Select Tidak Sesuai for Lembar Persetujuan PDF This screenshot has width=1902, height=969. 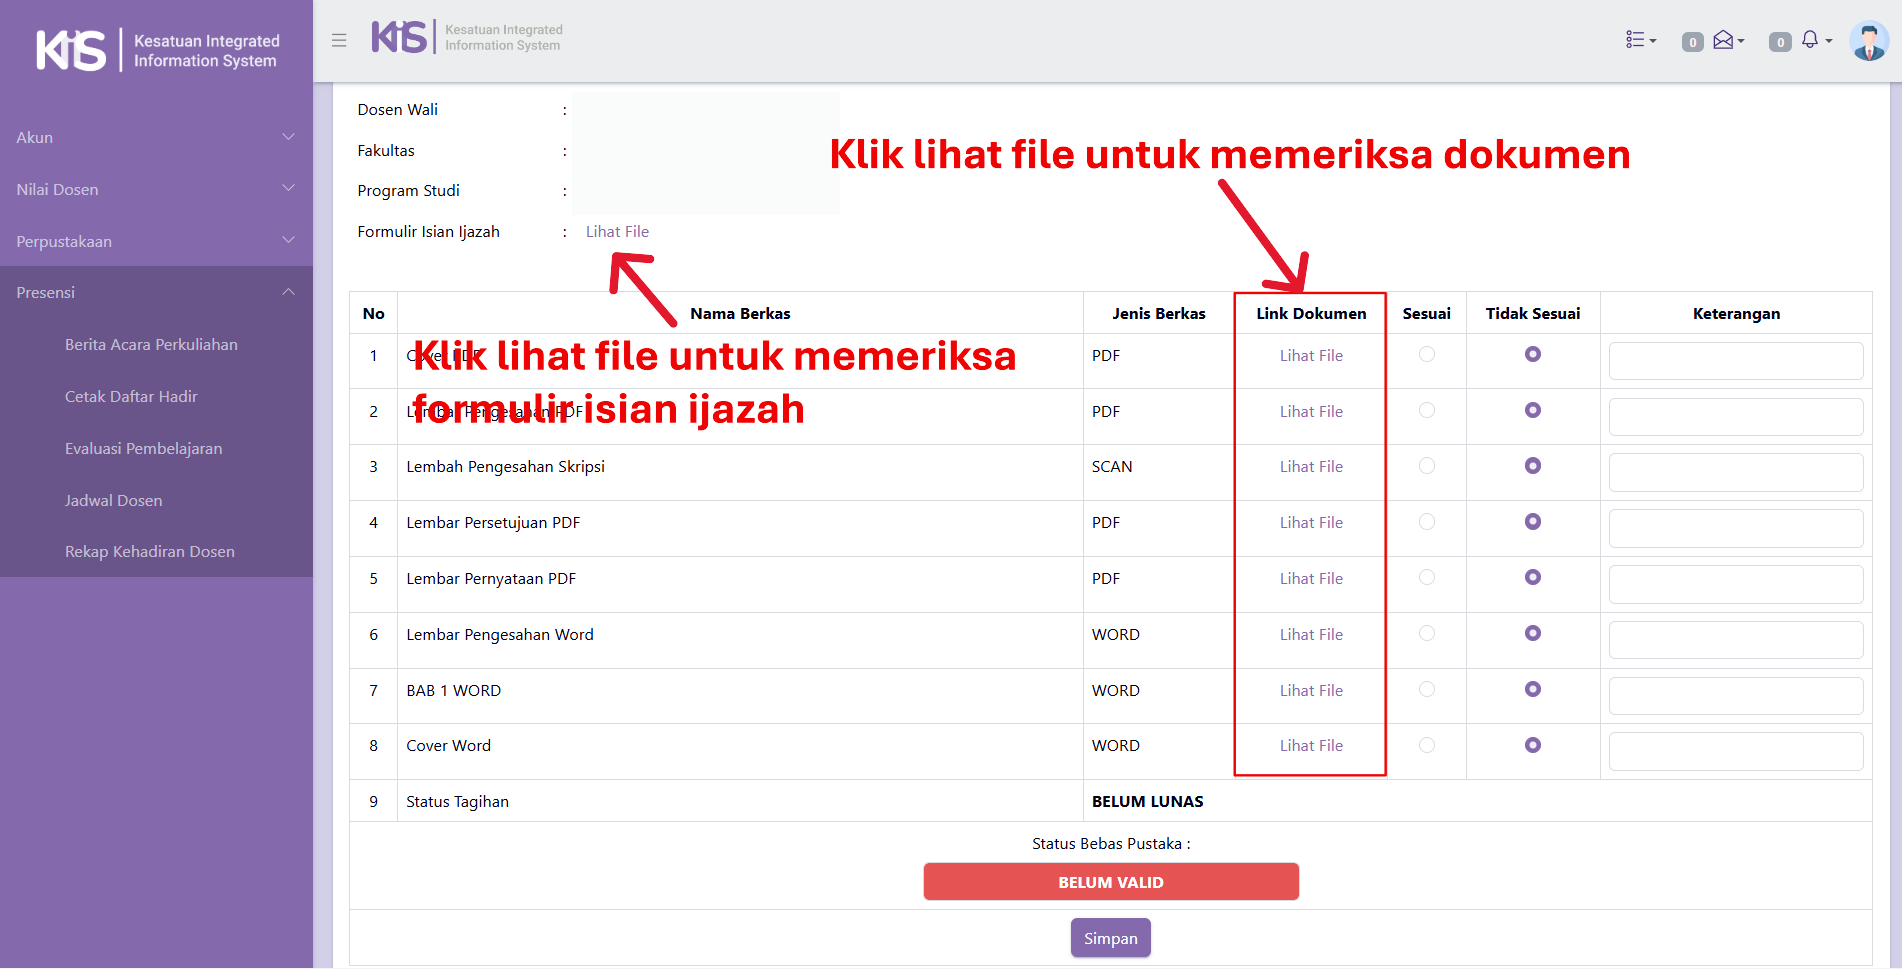coord(1532,522)
